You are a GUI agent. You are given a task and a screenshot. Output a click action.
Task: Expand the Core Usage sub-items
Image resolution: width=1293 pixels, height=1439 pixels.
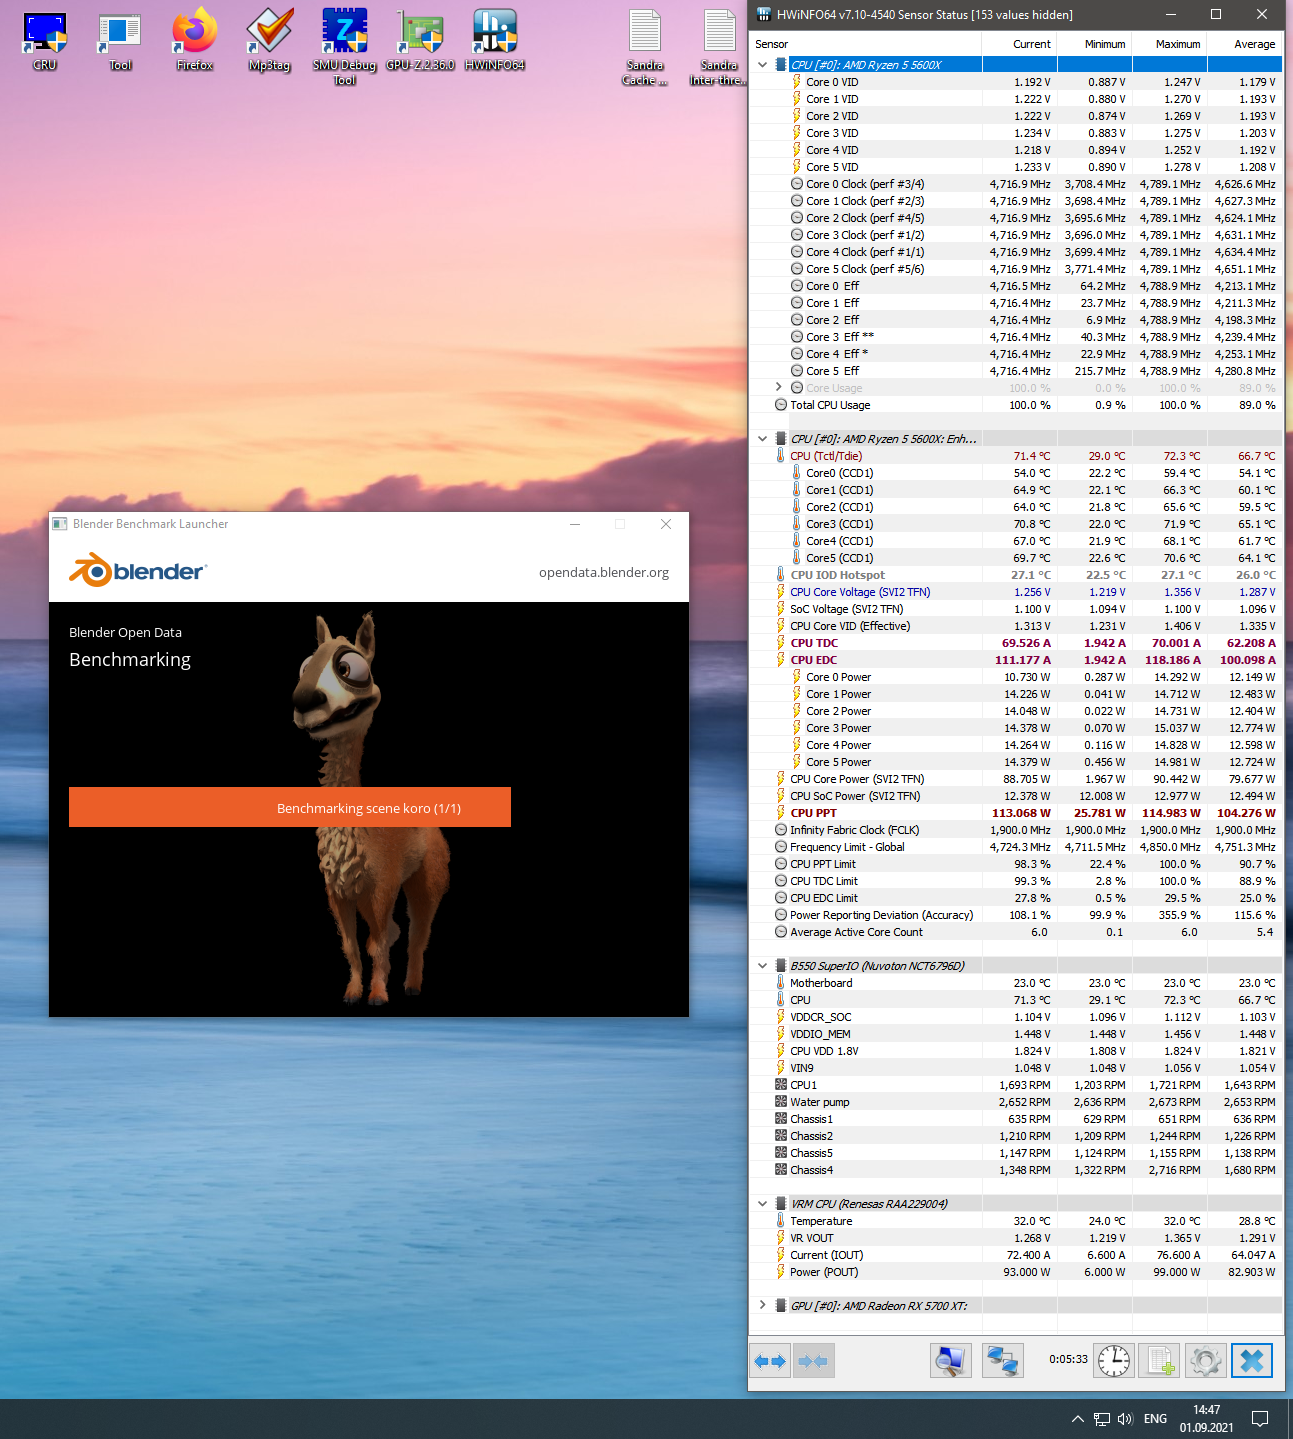coord(779,388)
